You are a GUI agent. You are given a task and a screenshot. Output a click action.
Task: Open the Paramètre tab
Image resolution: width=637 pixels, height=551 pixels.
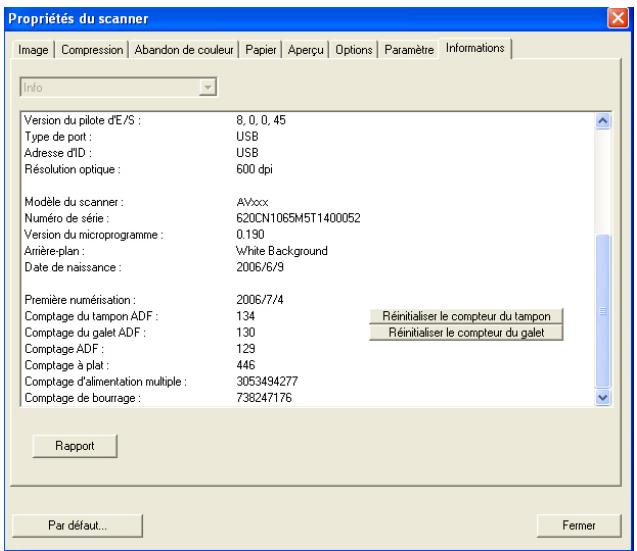[x=409, y=50]
